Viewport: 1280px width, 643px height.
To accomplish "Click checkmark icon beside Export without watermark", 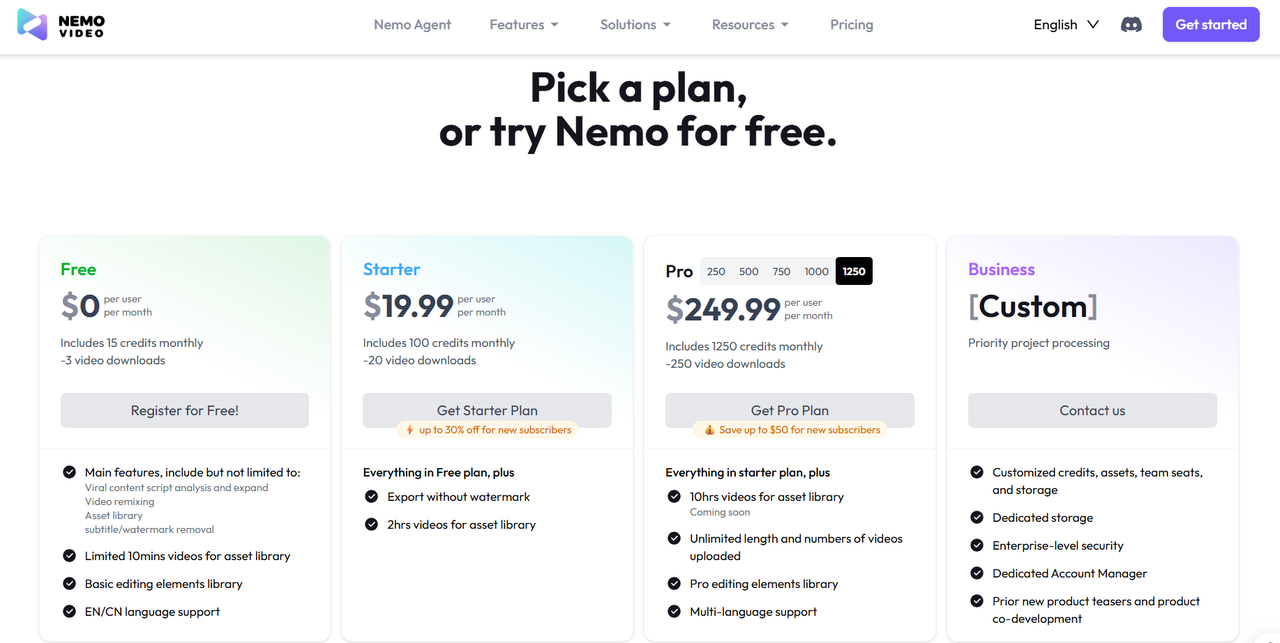I will [371, 496].
